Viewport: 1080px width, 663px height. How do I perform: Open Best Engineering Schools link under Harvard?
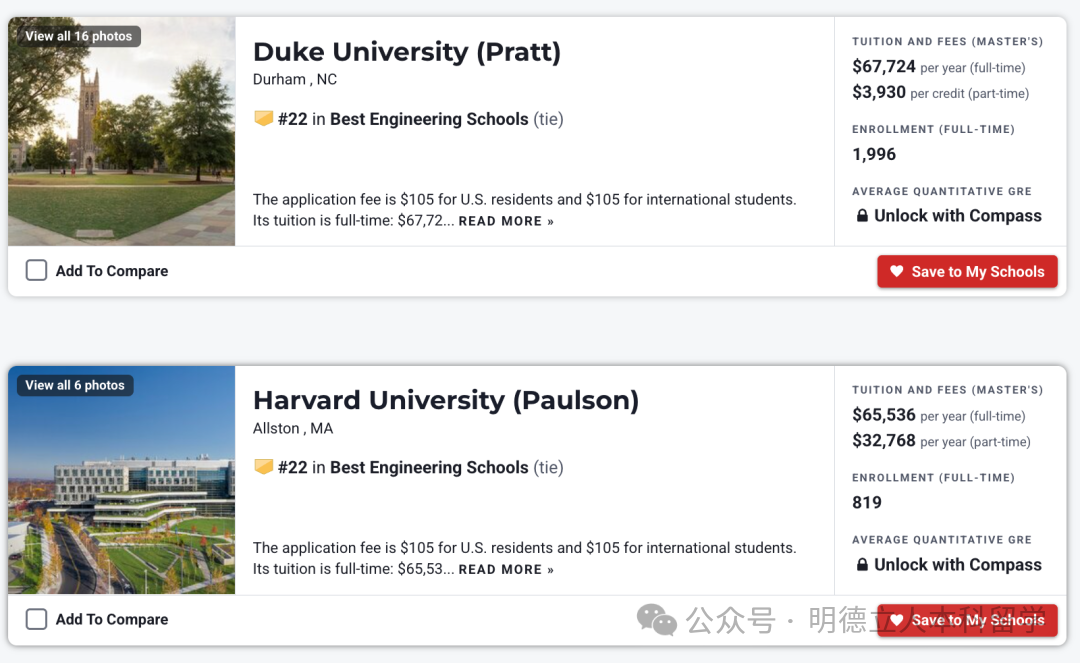click(429, 467)
